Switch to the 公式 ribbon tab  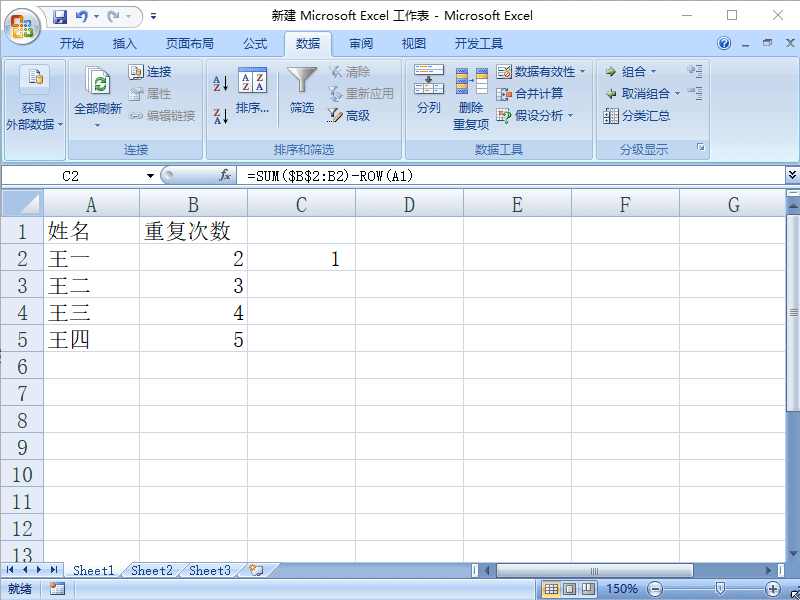point(255,43)
